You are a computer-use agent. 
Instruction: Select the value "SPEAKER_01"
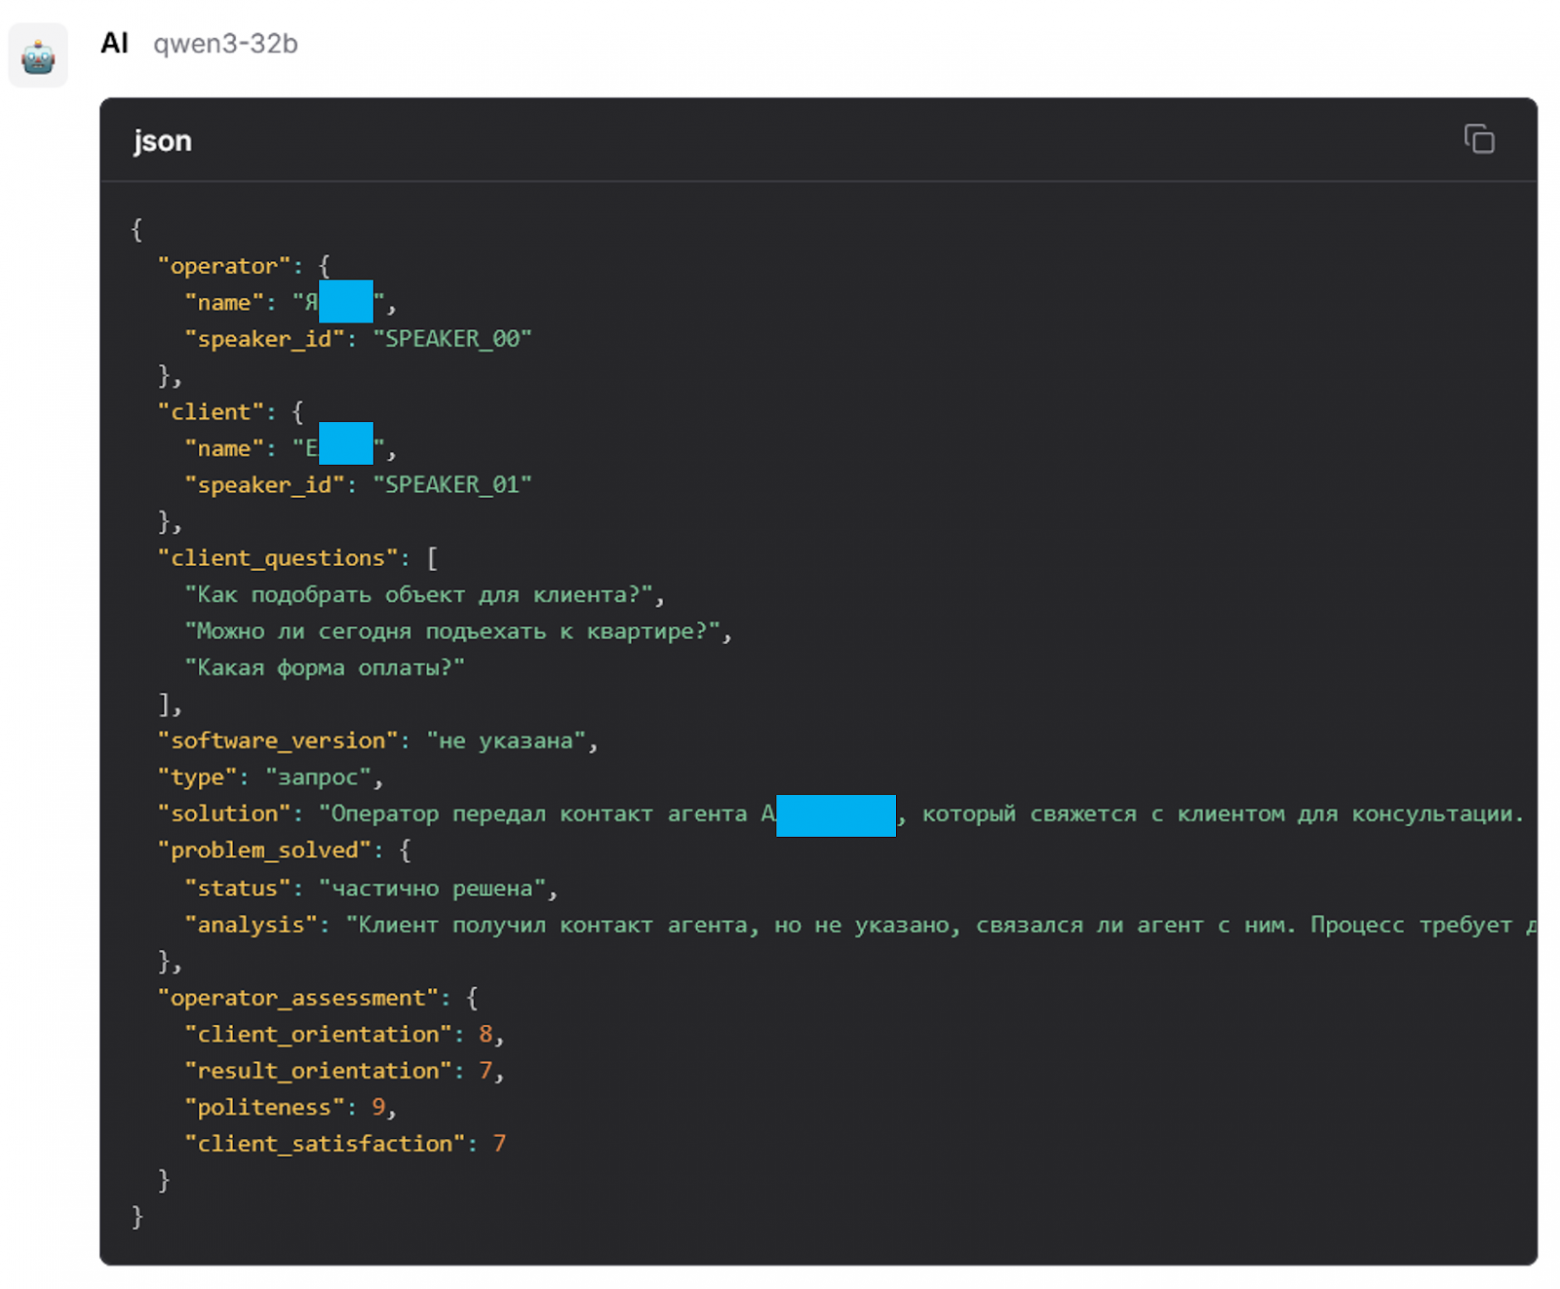pyautogui.click(x=453, y=485)
